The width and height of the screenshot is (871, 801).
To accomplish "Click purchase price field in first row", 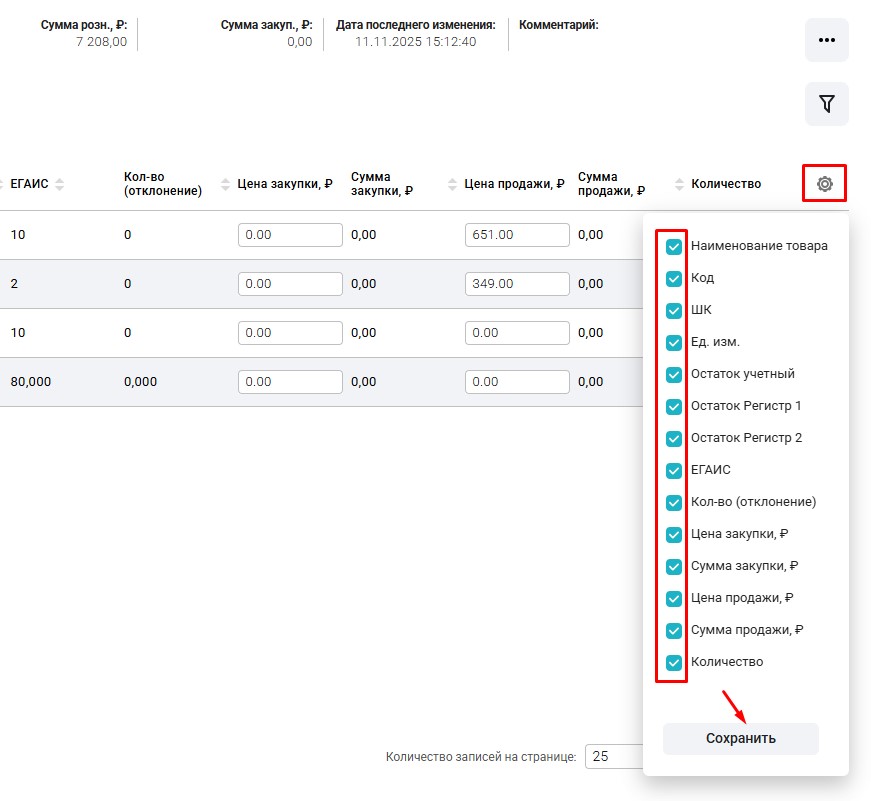I will click(x=290, y=235).
